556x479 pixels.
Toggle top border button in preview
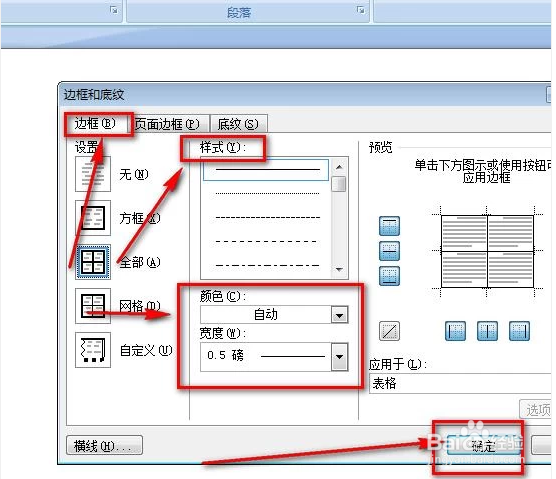coord(389,226)
